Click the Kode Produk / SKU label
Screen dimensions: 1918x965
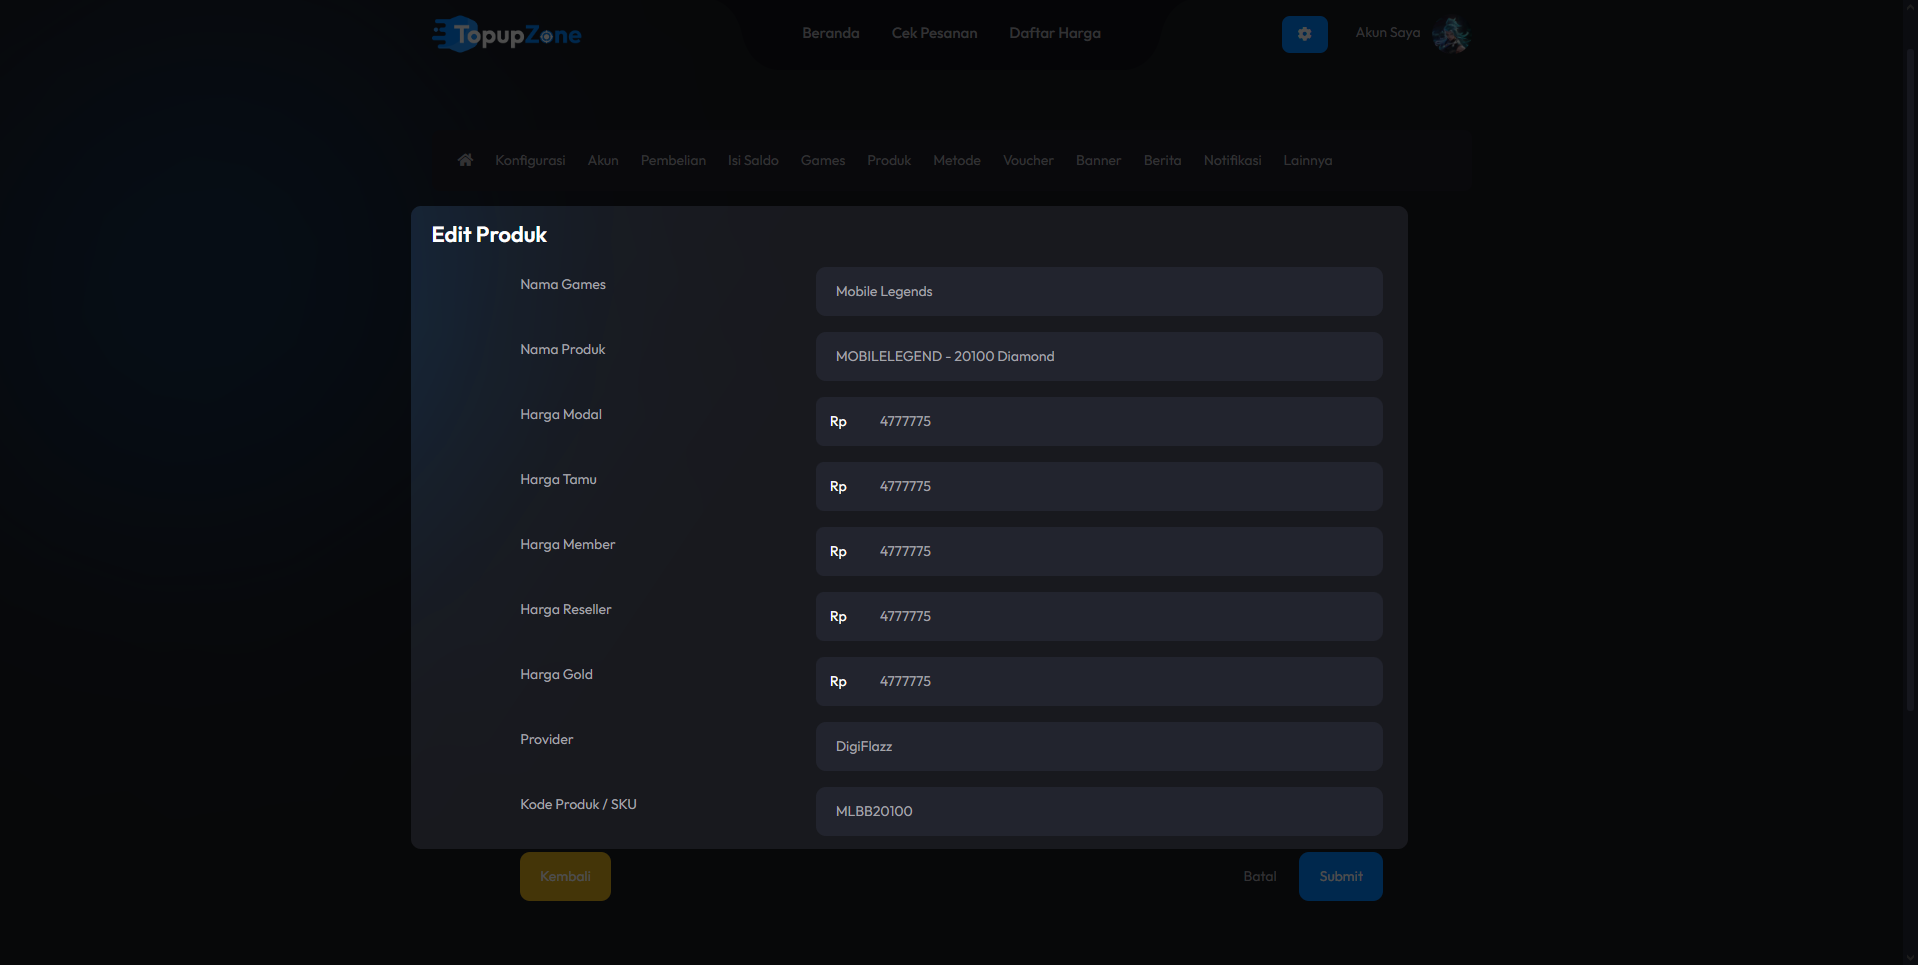[578, 804]
